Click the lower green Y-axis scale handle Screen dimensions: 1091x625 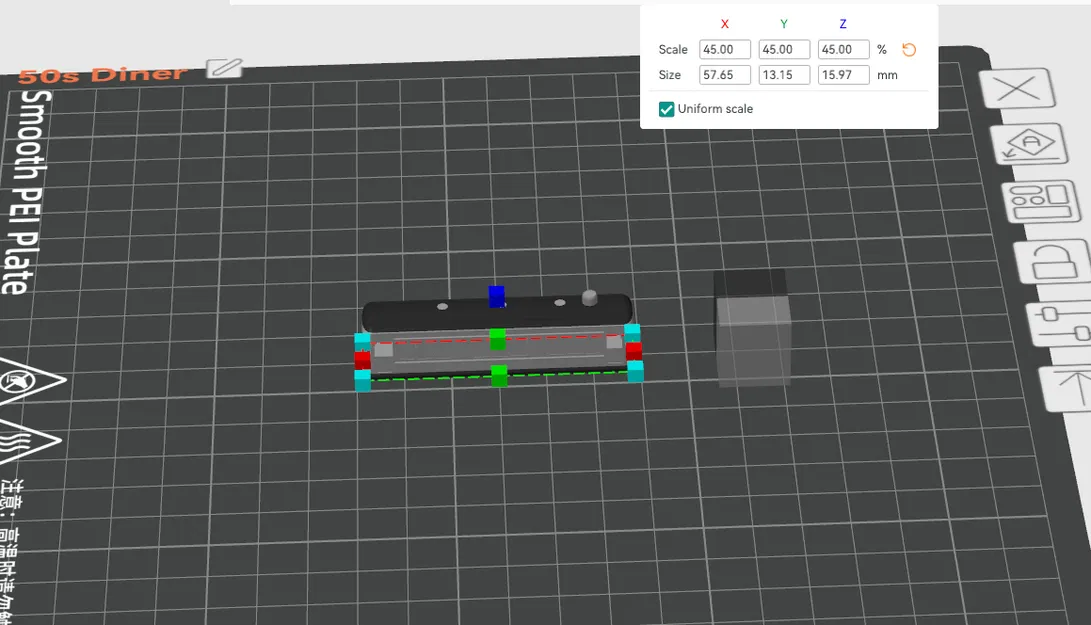pos(499,376)
